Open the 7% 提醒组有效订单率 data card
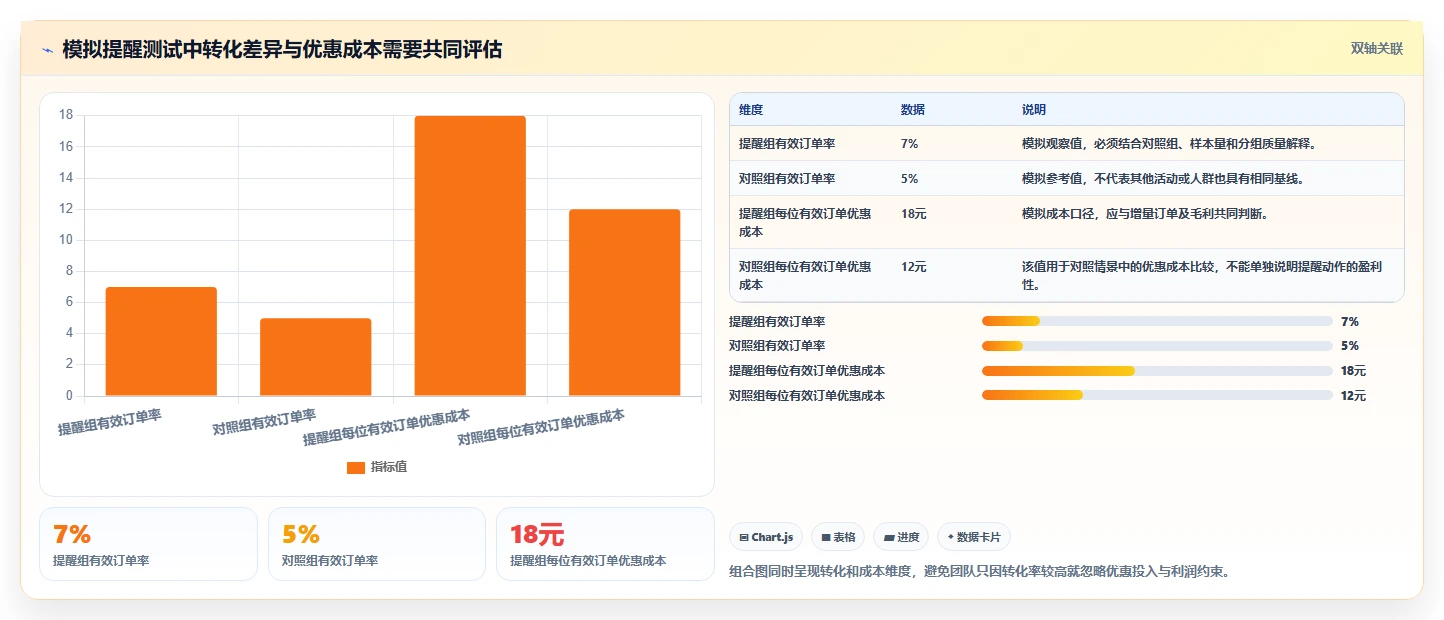This screenshot has height=620, width=1444. 148,544
